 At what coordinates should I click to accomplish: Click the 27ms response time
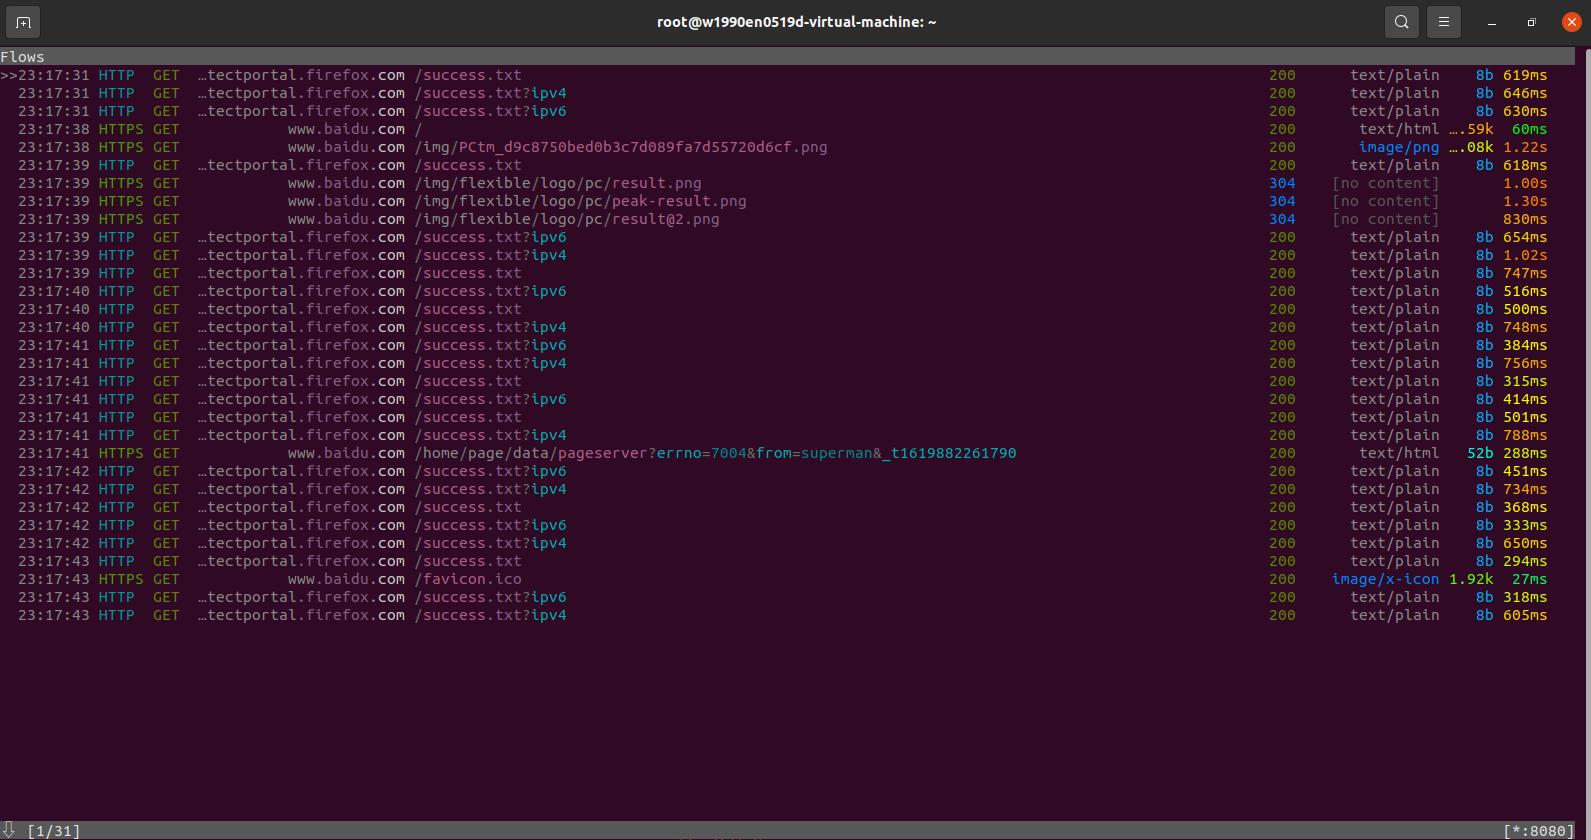1529,579
